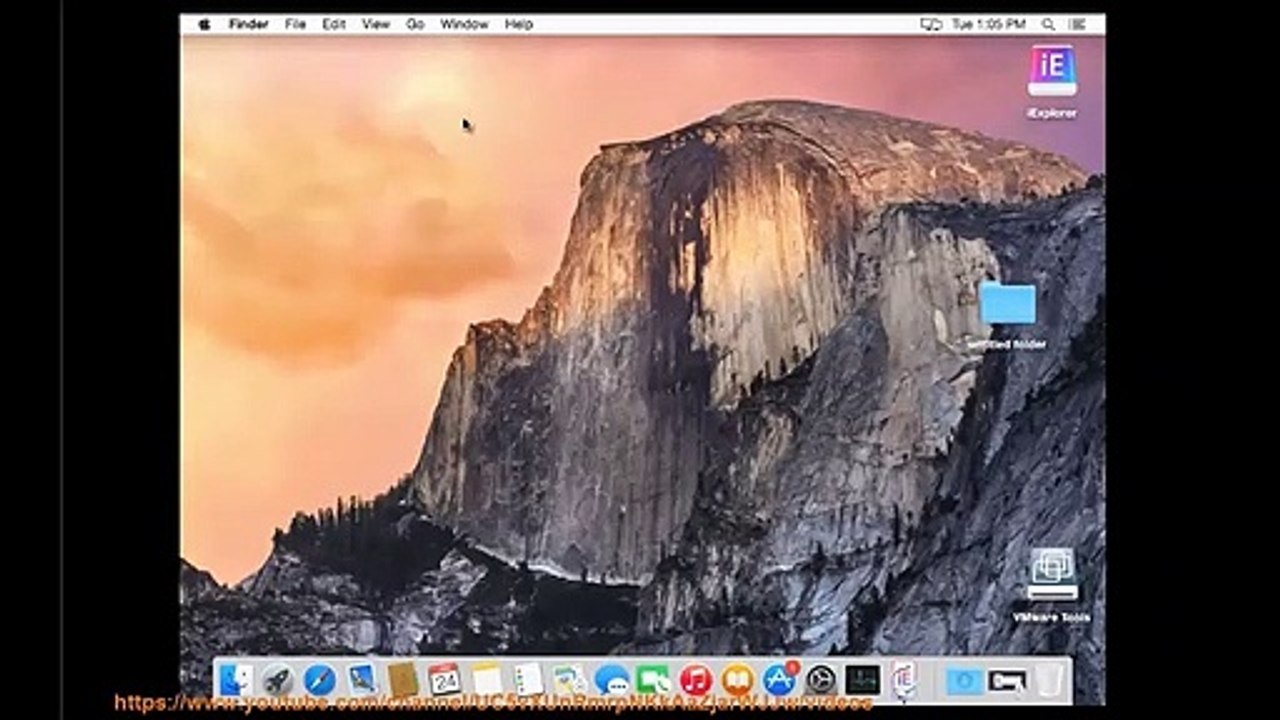The height and width of the screenshot is (720, 1280).
Task: Open the Apple menu
Action: pyautogui.click(x=204, y=24)
